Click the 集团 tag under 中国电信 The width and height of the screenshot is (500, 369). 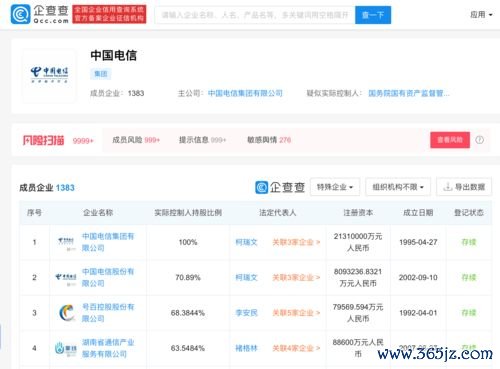101,74
